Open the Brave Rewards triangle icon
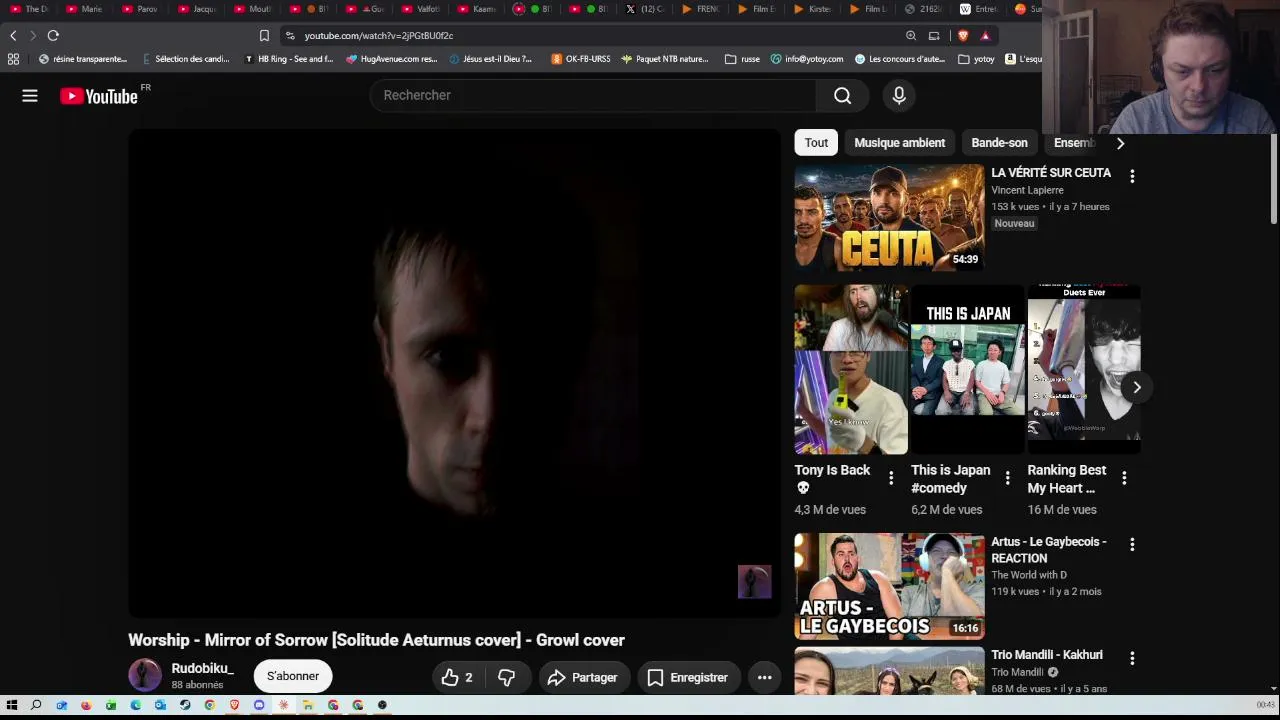This screenshot has width=1280, height=720. pos(985,36)
